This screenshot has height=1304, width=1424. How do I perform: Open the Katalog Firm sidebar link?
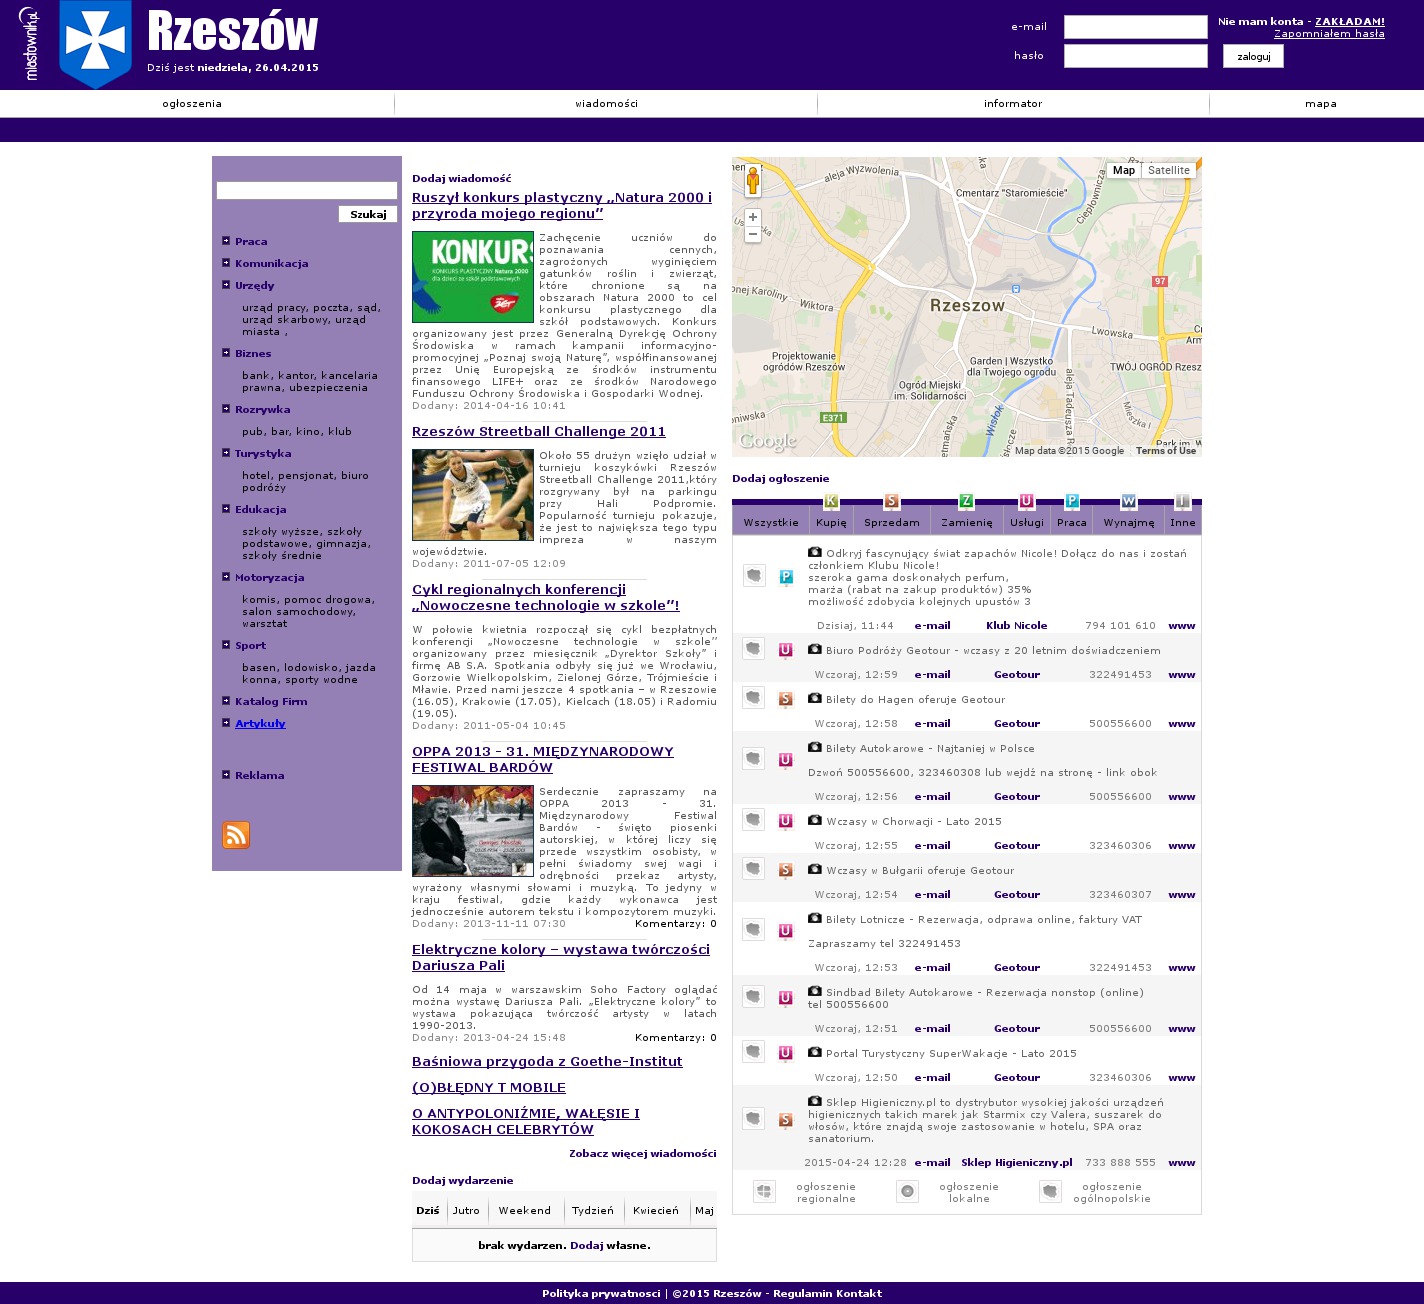pos(271,702)
